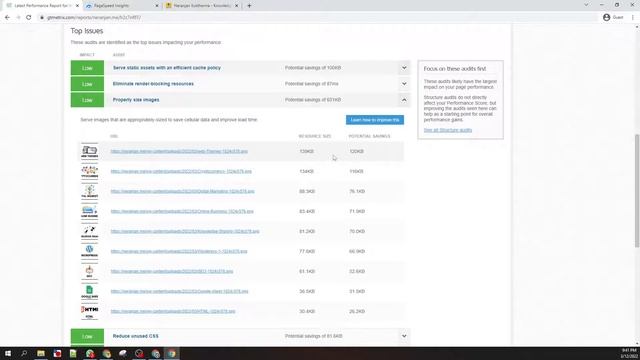640x360 pixels.
Task: Open File Explorer from the taskbar
Action: pos(41,353)
